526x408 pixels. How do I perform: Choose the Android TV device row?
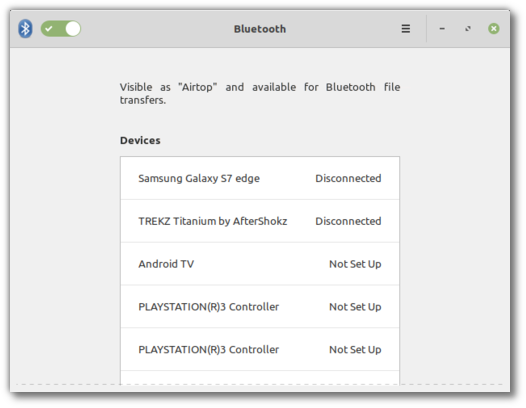pyautogui.click(x=260, y=264)
